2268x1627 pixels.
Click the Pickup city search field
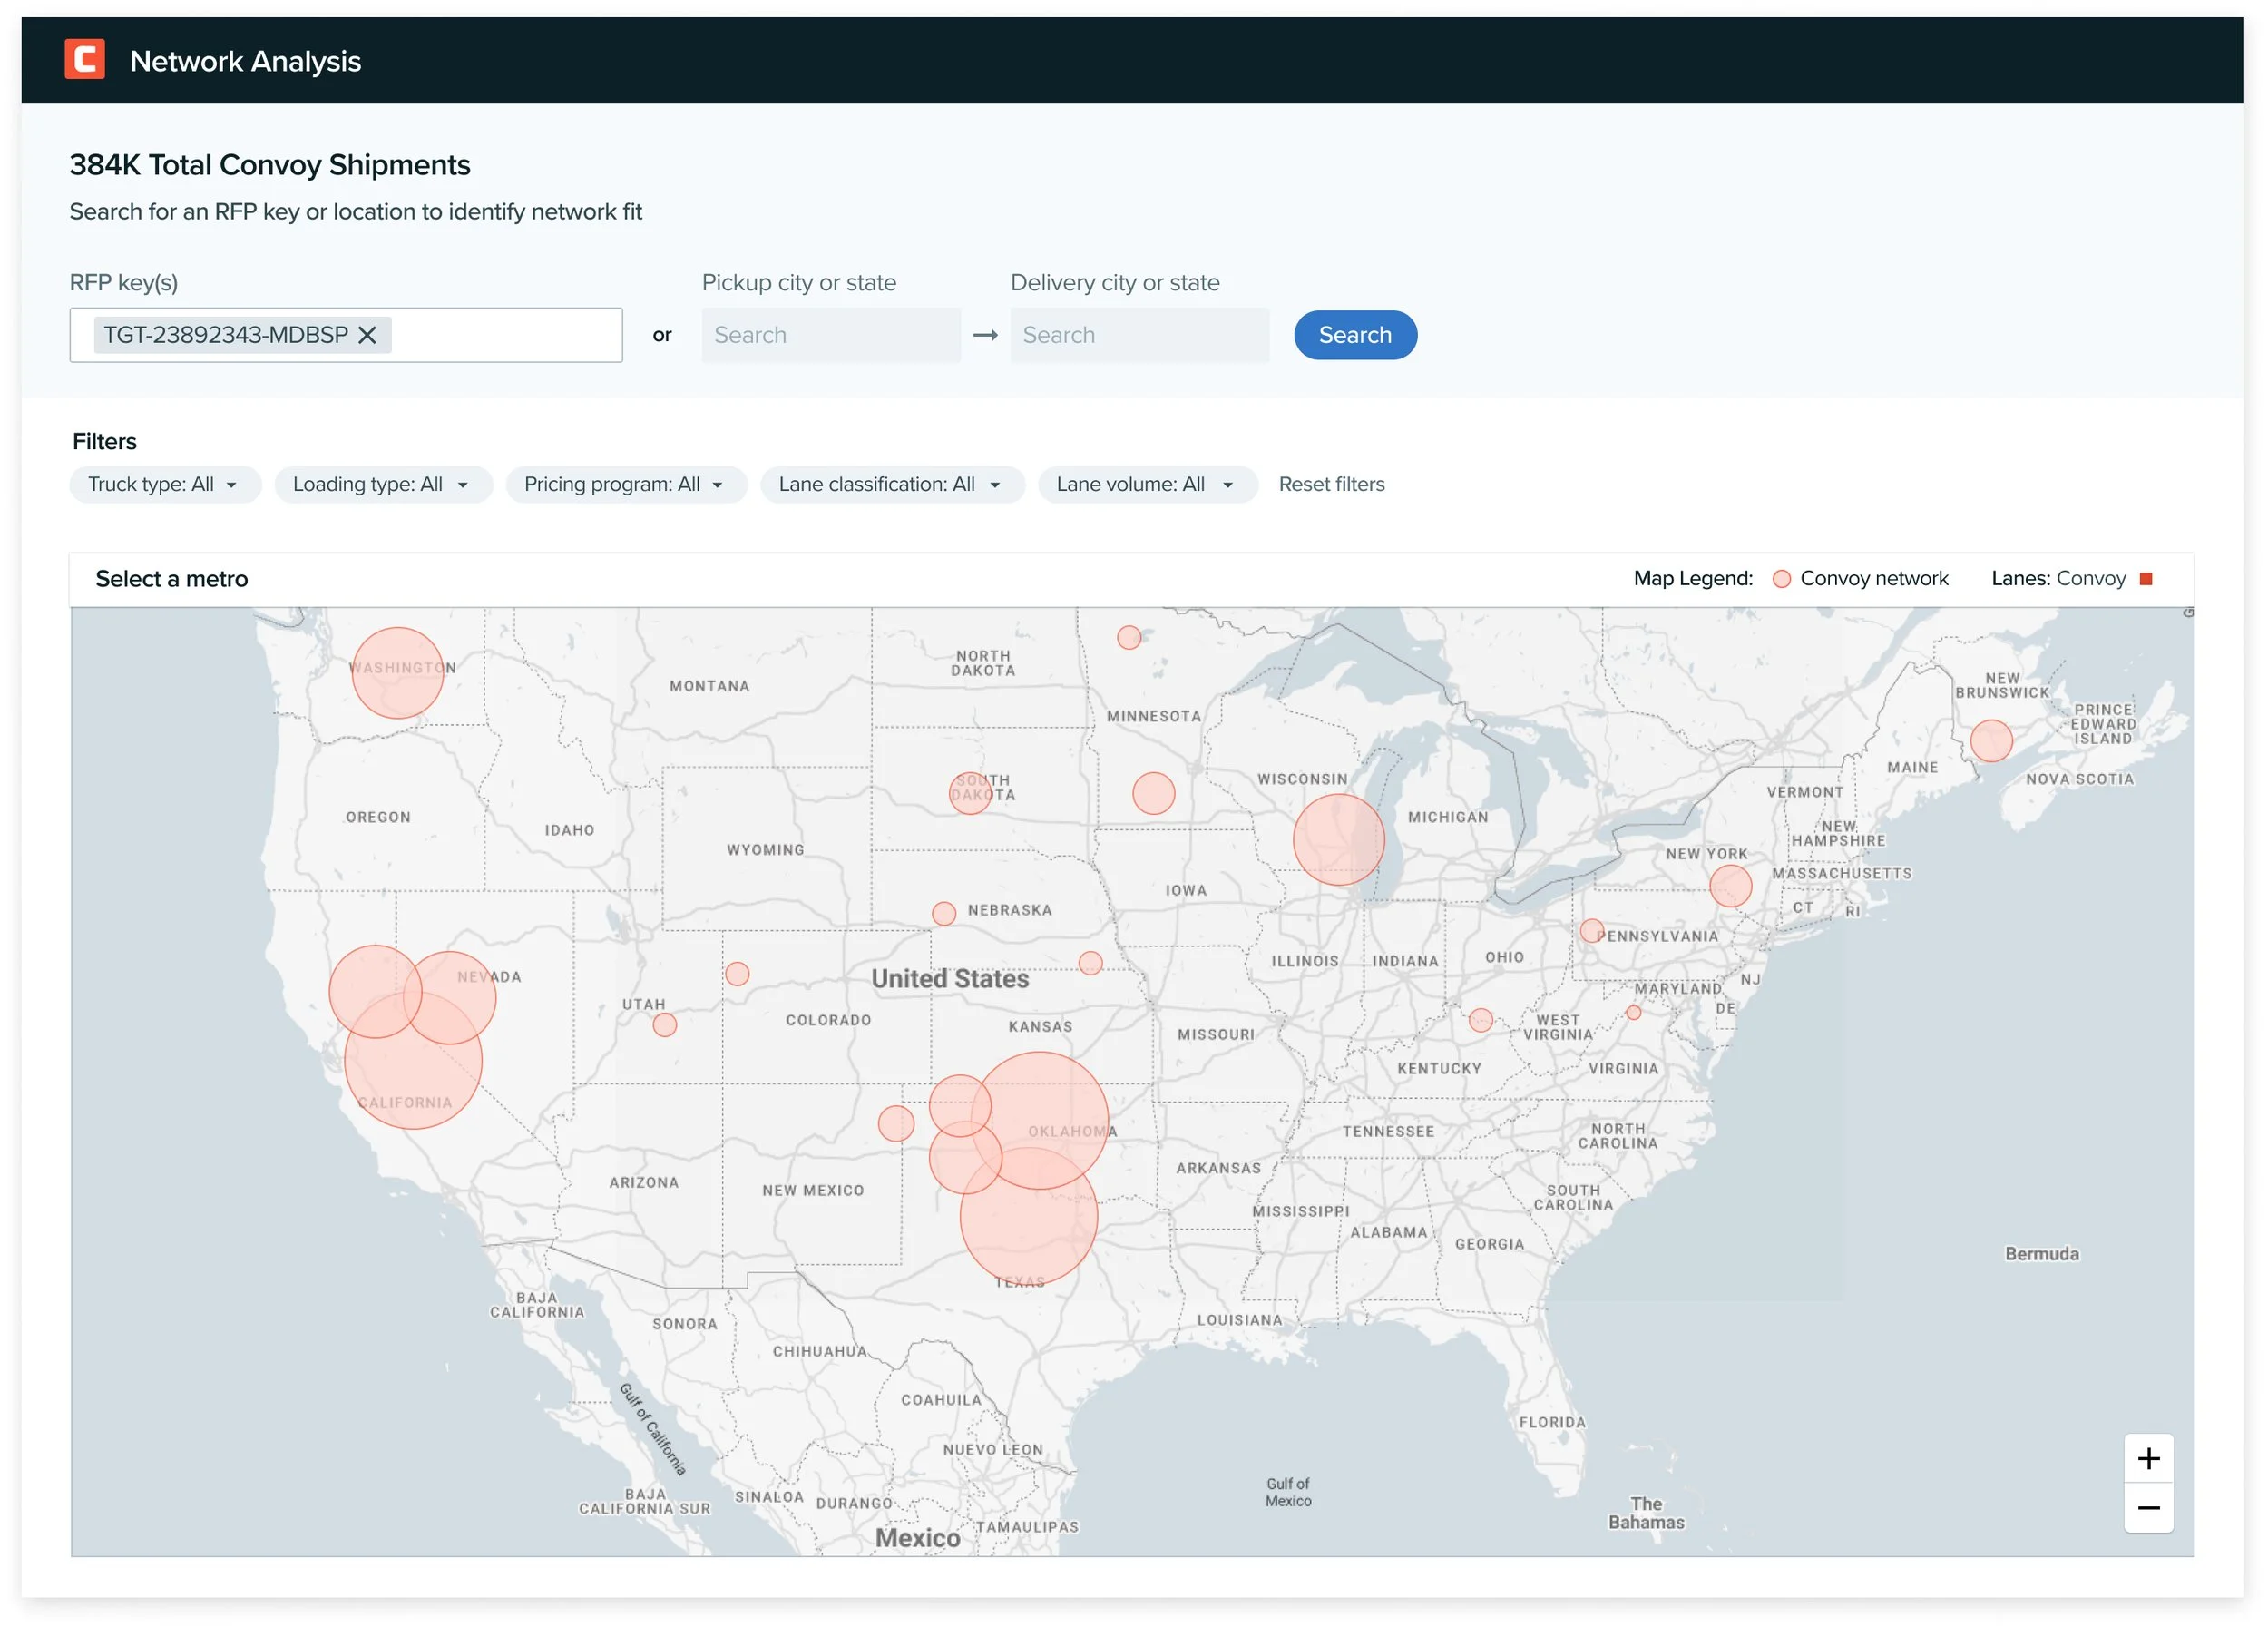pos(830,335)
